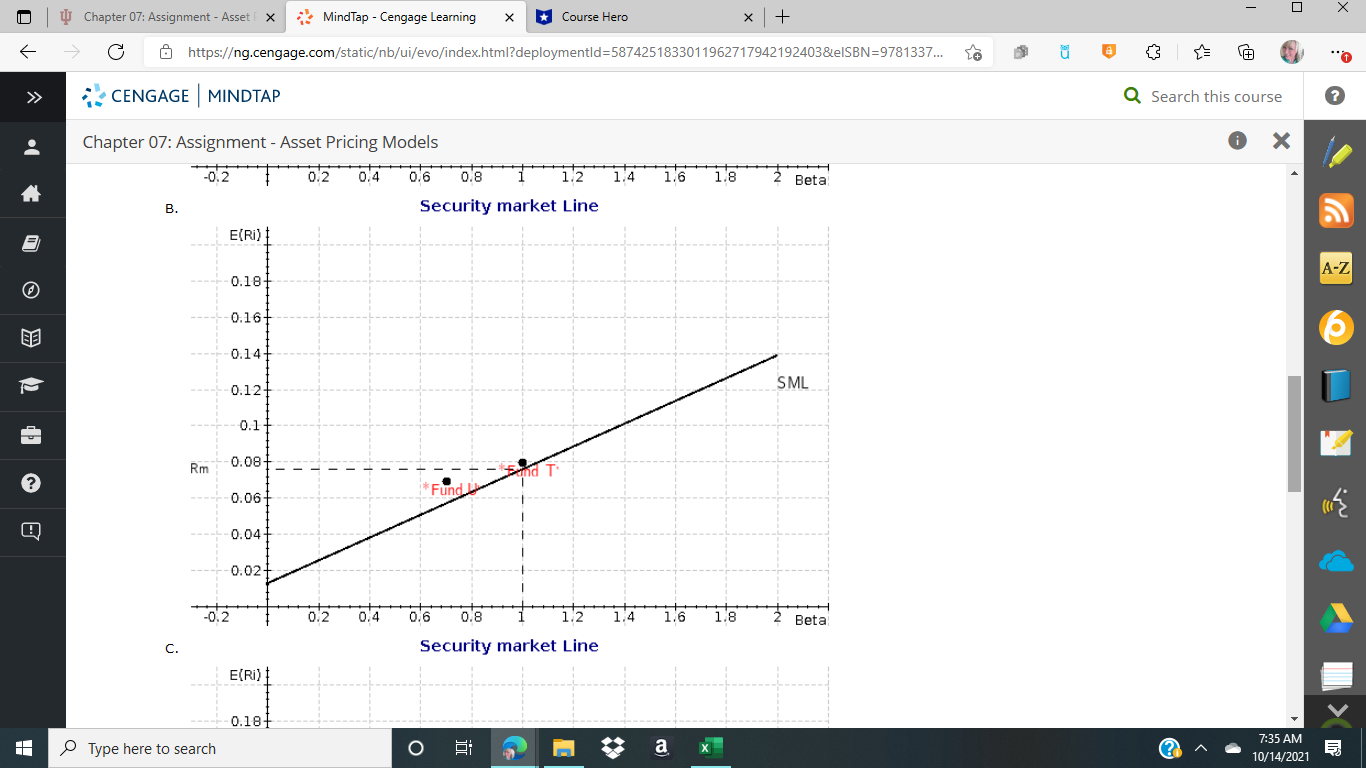The width and height of the screenshot is (1366, 768).
Task: Click the 'Security market Line' title of graph B
Action: pos(509,206)
